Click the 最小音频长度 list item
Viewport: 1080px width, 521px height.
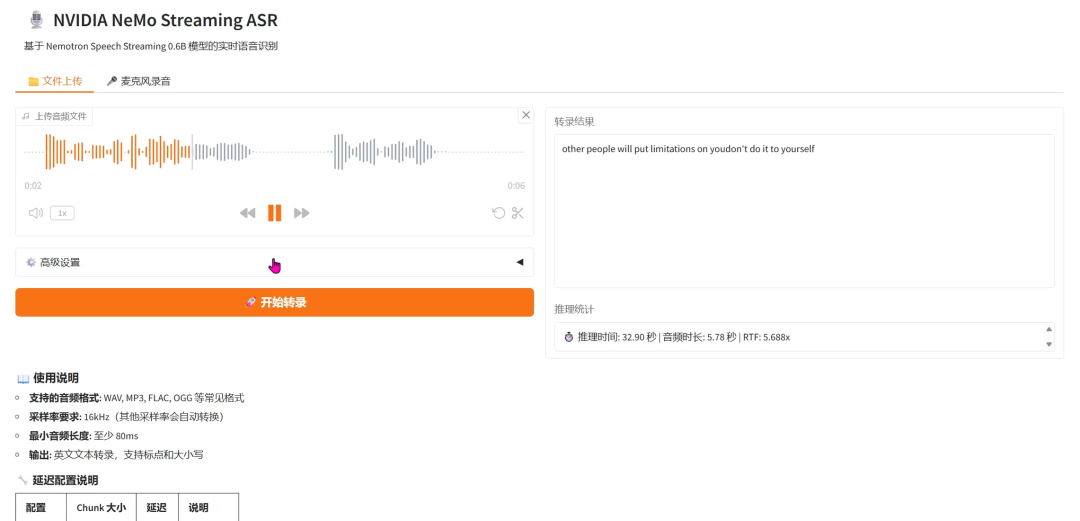[x=83, y=436]
